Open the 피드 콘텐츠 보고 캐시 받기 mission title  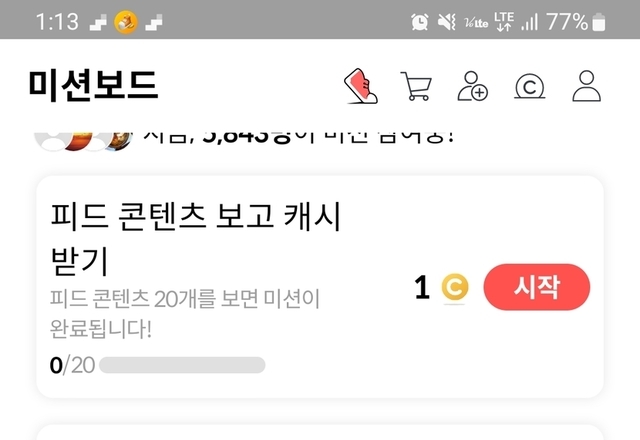[195, 238]
